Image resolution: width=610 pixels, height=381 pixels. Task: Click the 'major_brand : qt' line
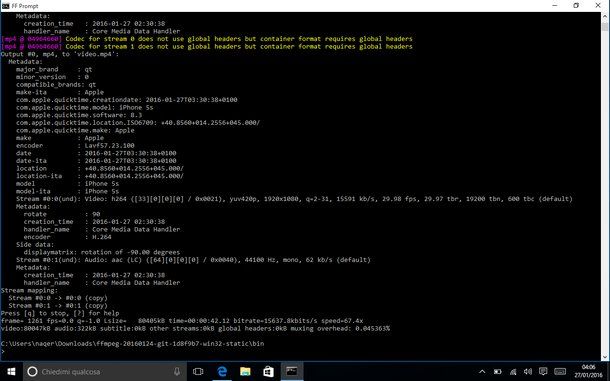(x=54, y=69)
